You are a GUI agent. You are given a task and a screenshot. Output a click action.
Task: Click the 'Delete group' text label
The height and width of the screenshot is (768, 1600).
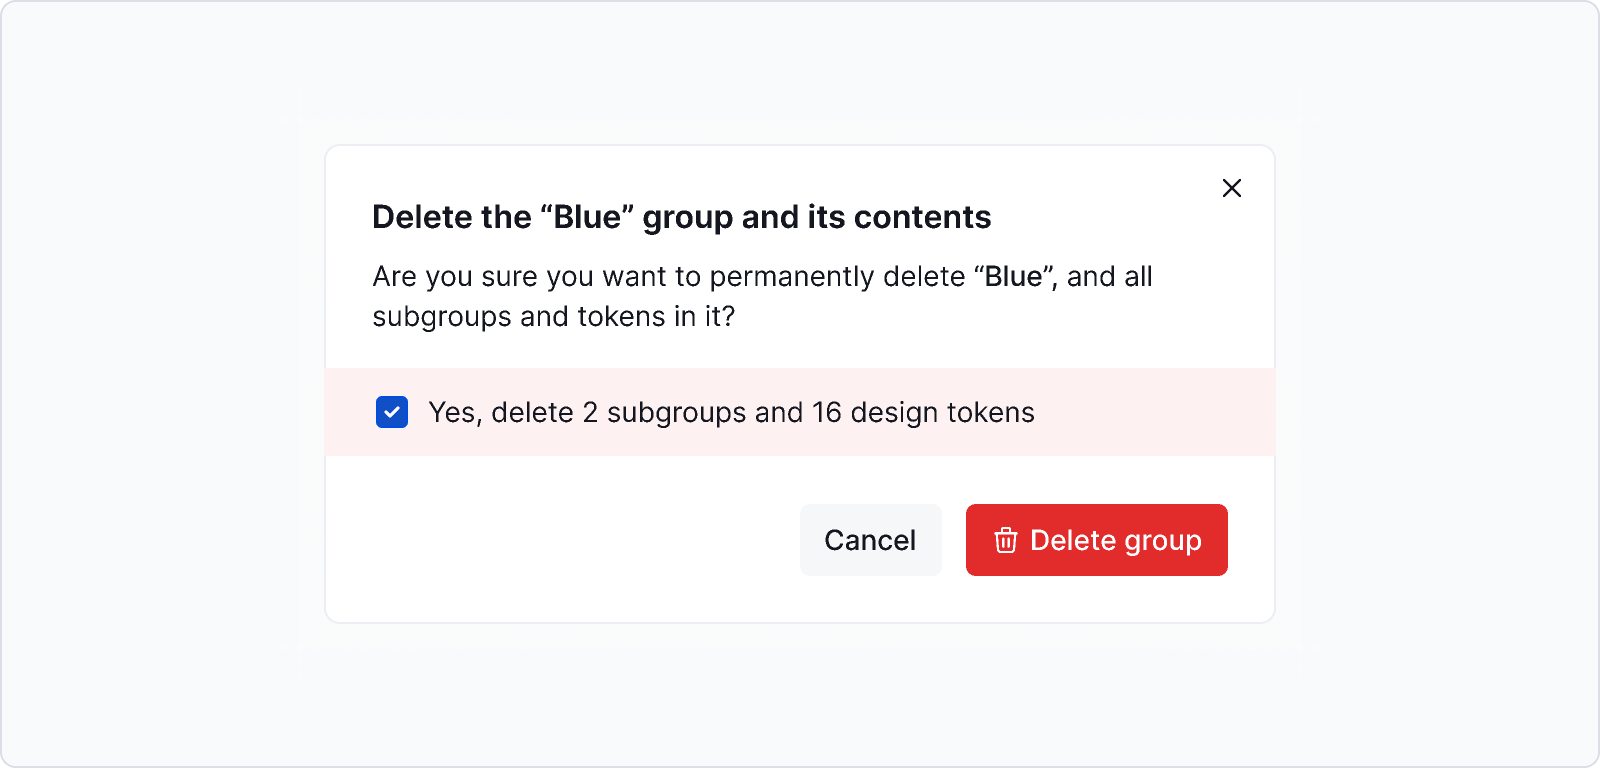pyautogui.click(x=1116, y=541)
